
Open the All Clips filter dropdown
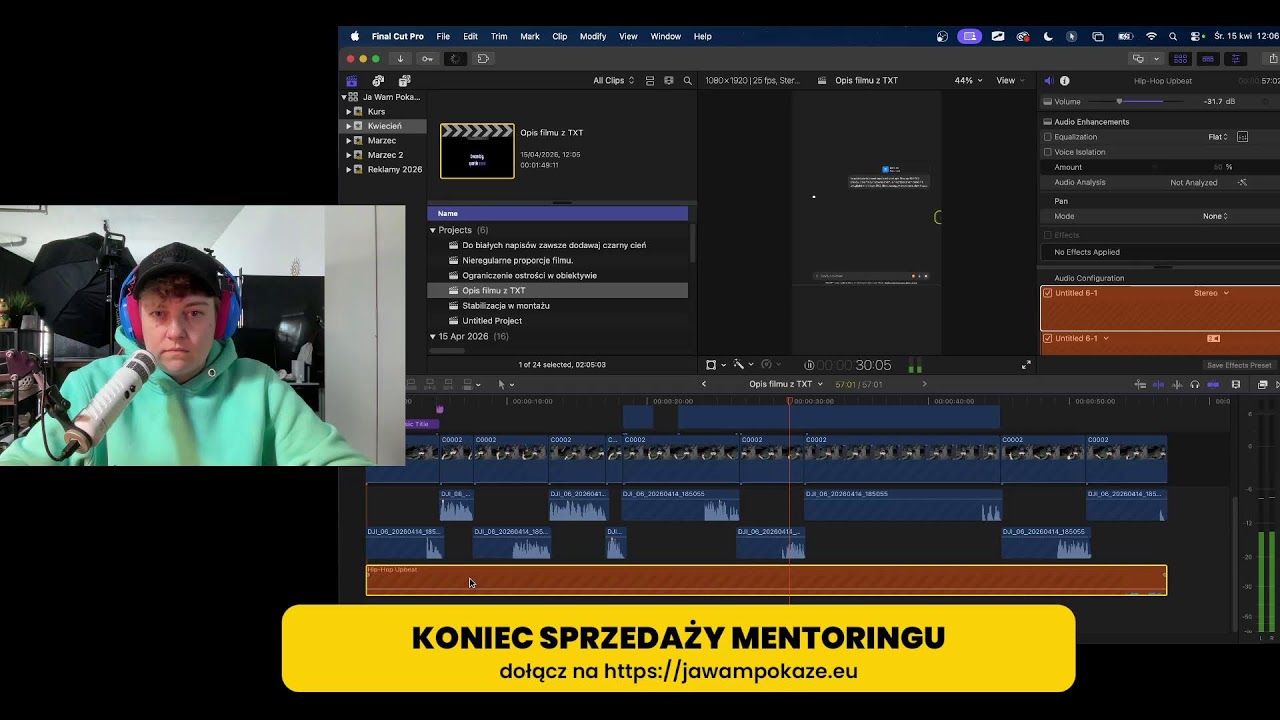point(613,81)
